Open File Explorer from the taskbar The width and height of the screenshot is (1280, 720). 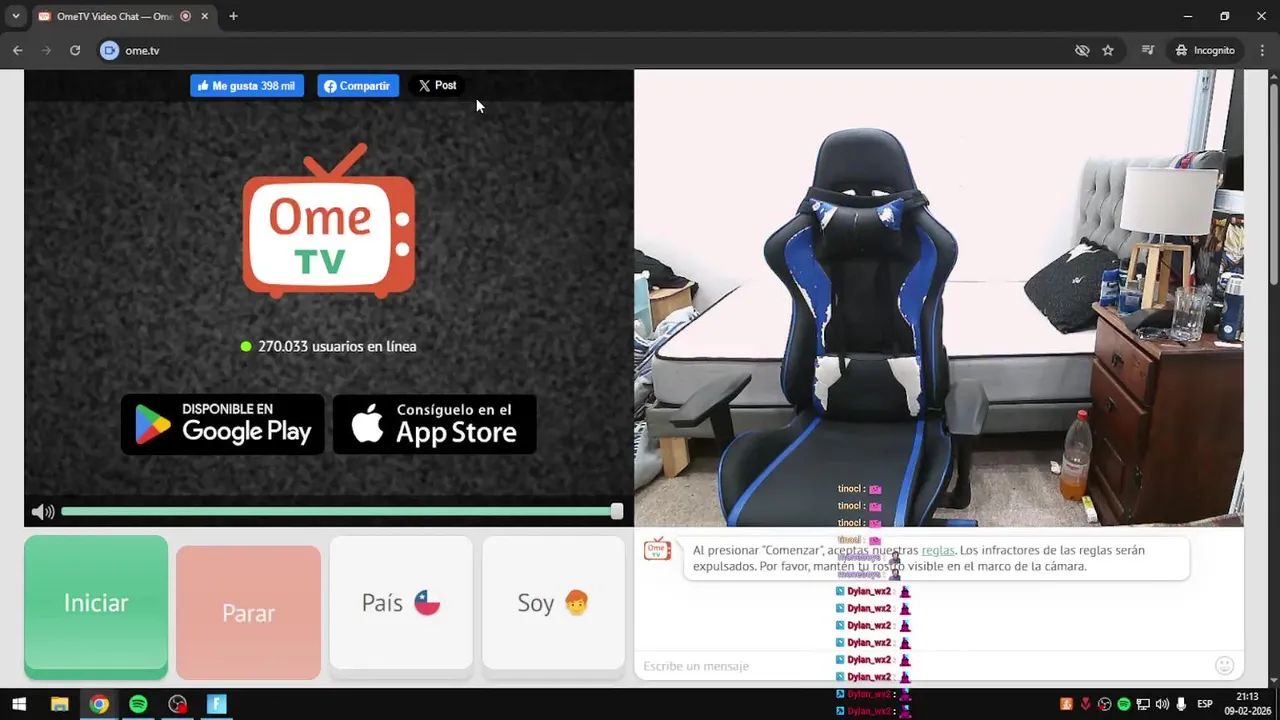[59, 704]
